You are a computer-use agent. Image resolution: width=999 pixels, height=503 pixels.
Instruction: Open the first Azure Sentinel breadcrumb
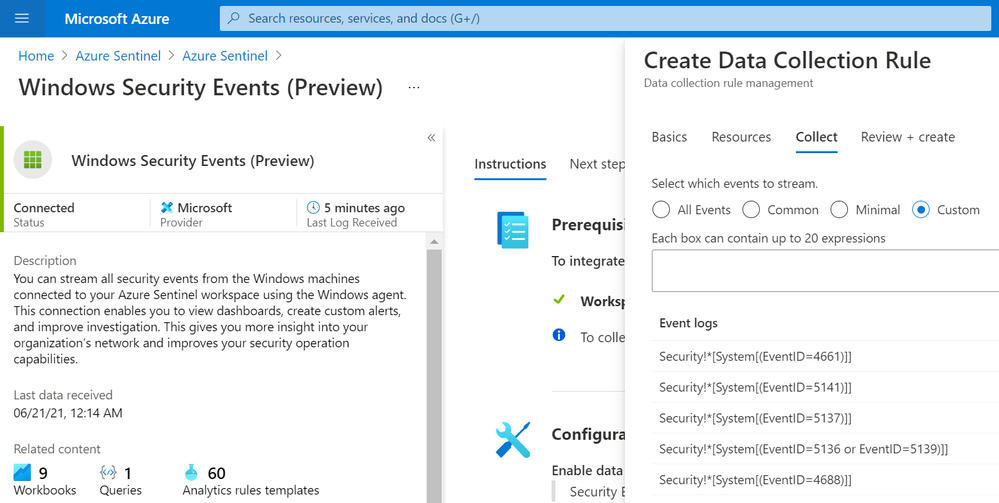[x=118, y=56]
